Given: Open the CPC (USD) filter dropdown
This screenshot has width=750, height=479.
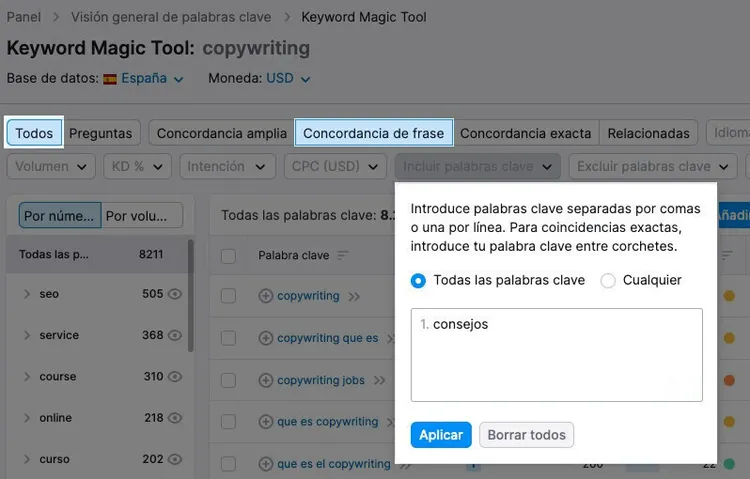Looking at the screenshot, I should pyautogui.click(x=335, y=167).
